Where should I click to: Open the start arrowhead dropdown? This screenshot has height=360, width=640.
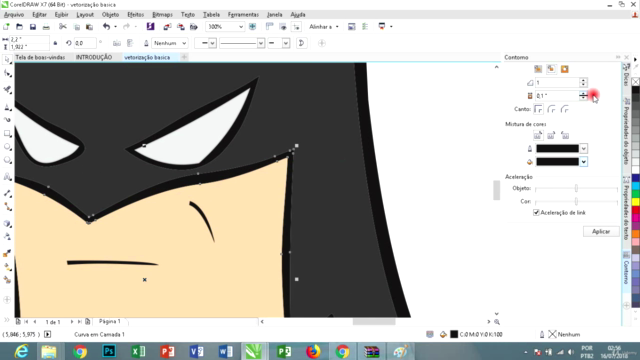(x=212, y=43)
